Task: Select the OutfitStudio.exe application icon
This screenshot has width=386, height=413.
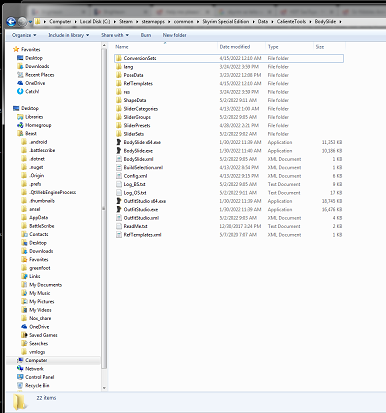Action: pos(119,209)
